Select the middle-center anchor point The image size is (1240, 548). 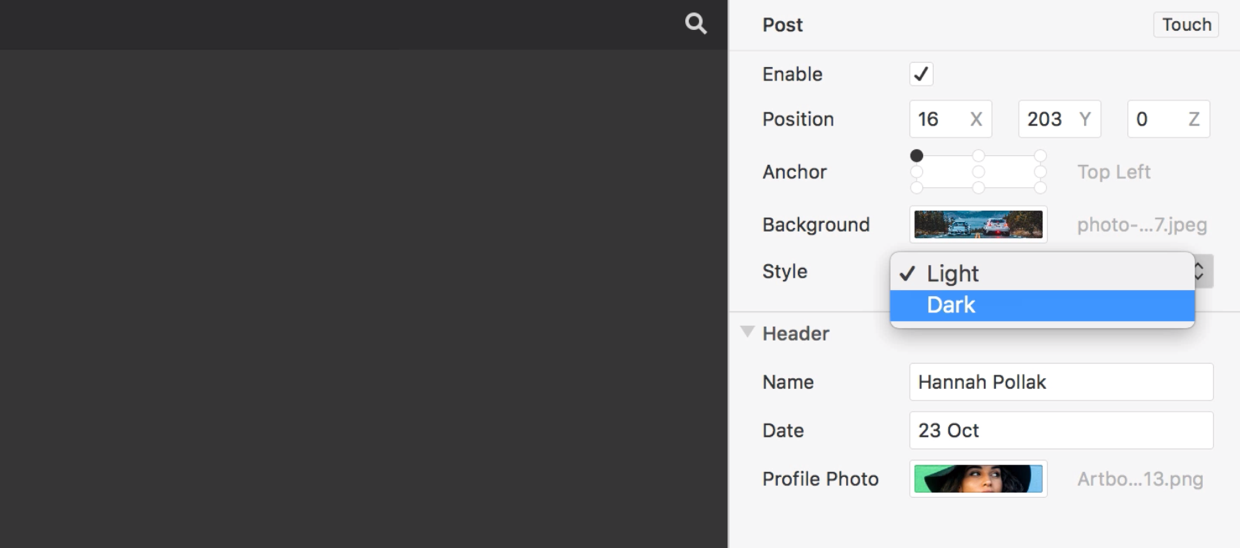[x=978, y=172]
